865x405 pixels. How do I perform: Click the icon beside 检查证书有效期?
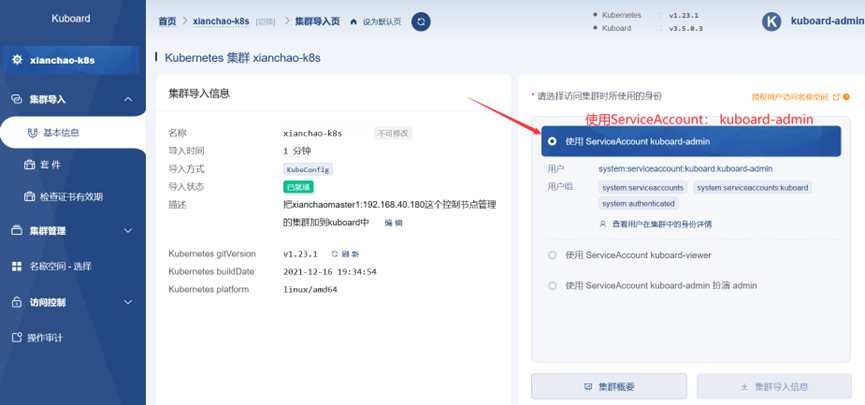(x=29, y=197)
